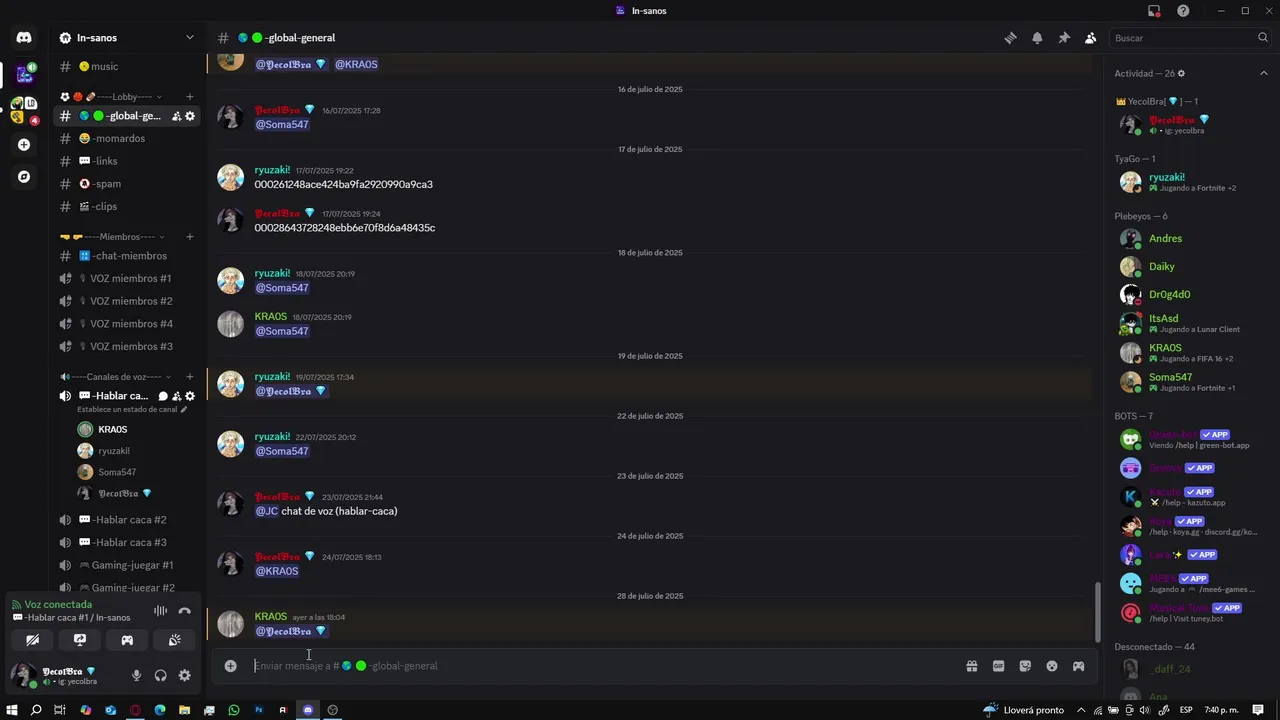Image resolution: width=1280 pixels, height=720 pixels.
Task: Open Actividad settings gear icon
Action: point(1181,73)
